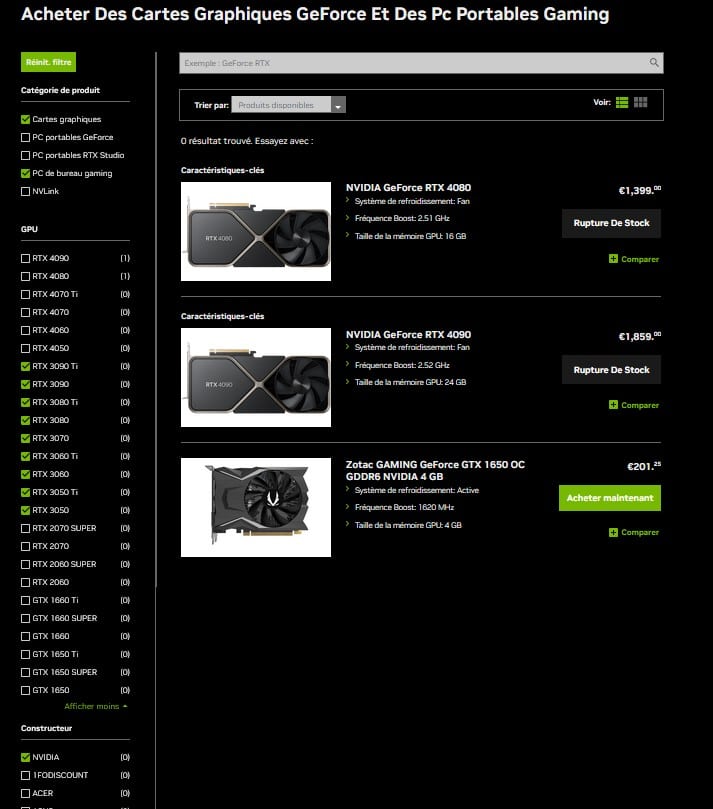Check the GTX 1650 SUPER filter
Image resolution: width=713 pixels, height=809 pixels.
click(x=25, y=672)
